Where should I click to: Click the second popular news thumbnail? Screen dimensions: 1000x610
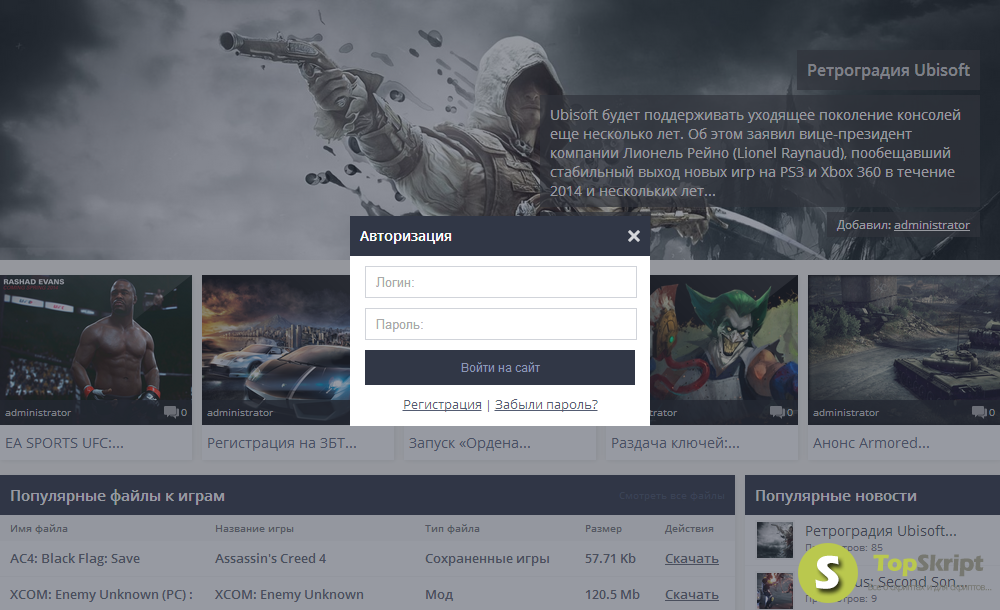775,591
